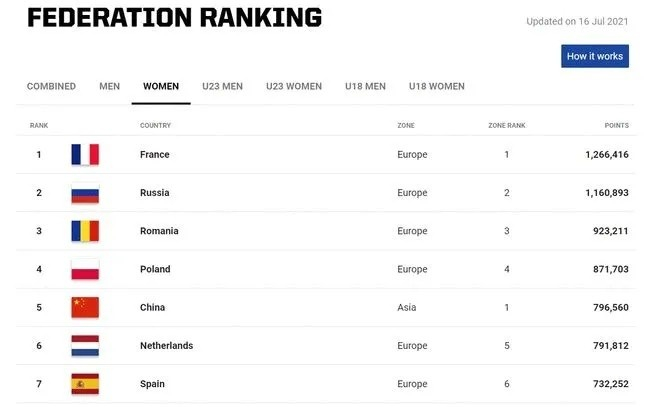Select the Women ranking tab

pos(161,87)
